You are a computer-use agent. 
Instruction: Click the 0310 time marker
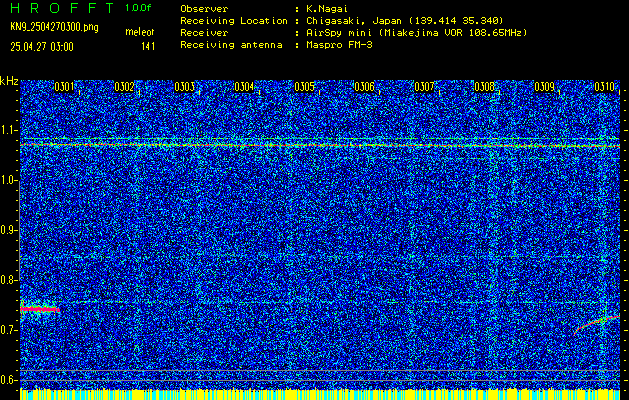point(604,87)
